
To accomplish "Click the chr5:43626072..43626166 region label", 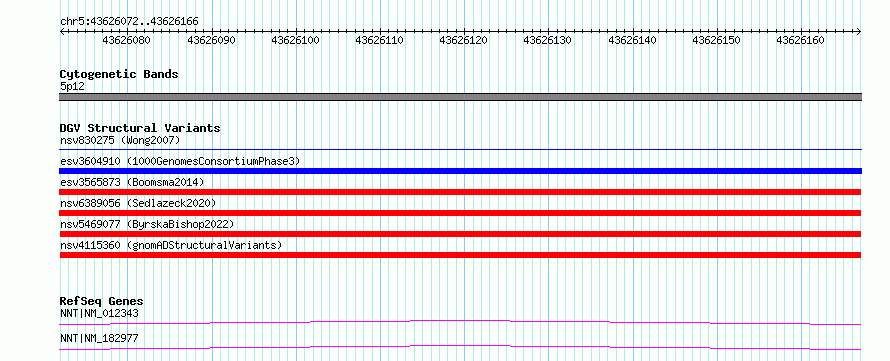I will (129, 22).
